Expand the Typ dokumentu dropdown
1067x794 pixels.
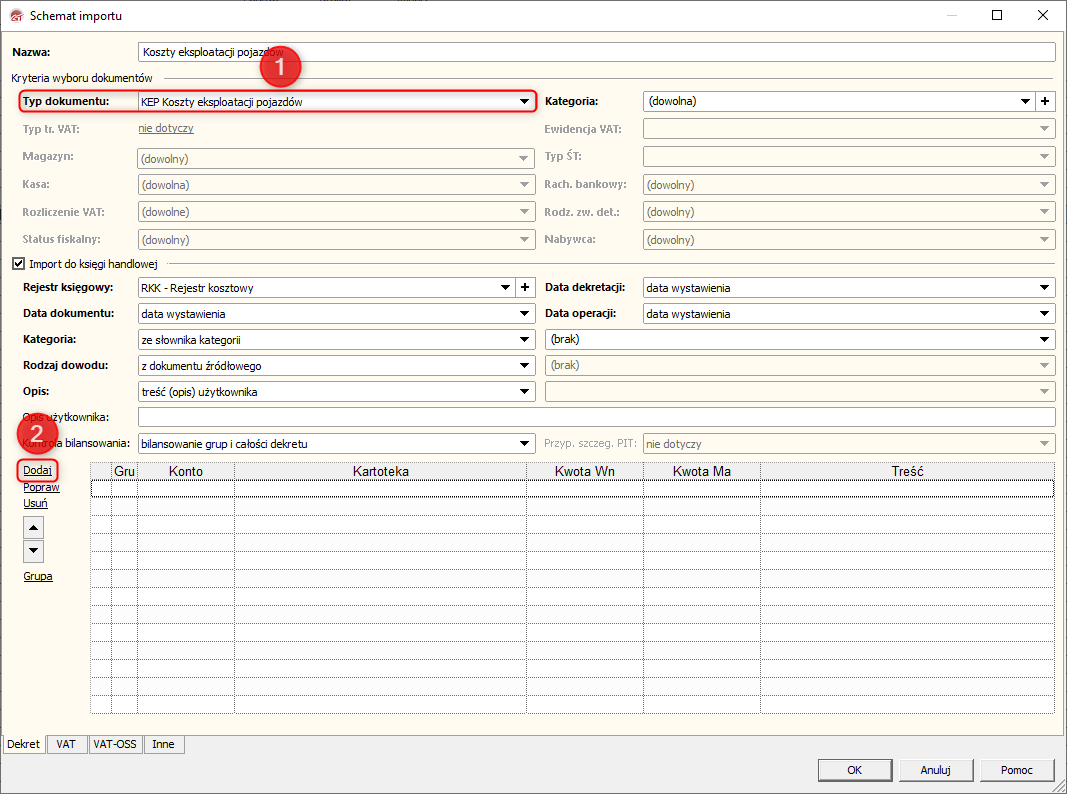click(x=523, y=102)
